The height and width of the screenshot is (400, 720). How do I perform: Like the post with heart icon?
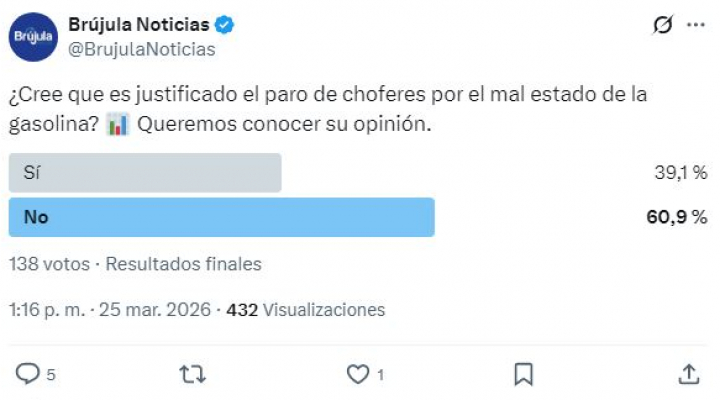point(358,374)
